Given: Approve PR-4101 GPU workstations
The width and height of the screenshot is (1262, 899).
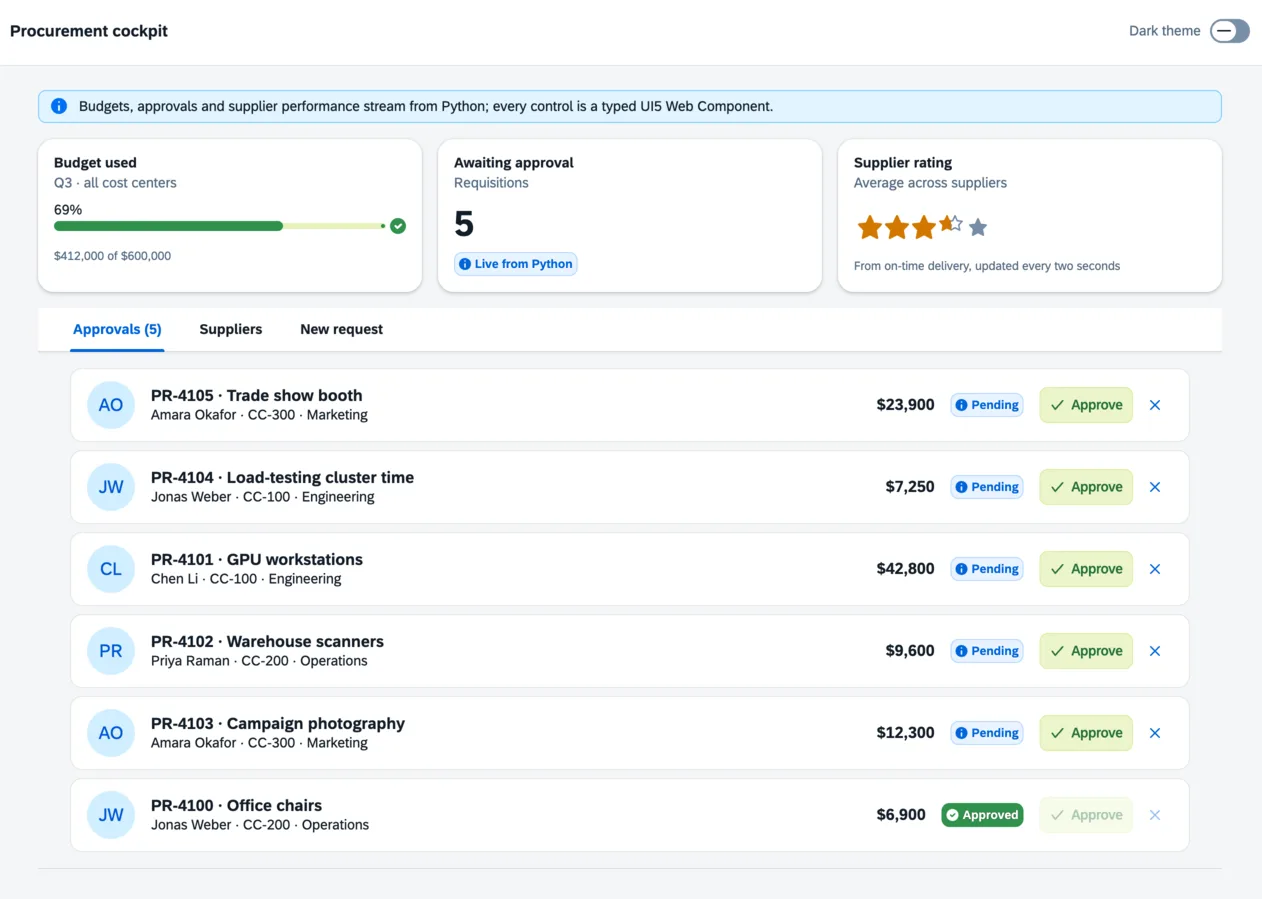Looking at the screenshot, I should coord(1086,569).
